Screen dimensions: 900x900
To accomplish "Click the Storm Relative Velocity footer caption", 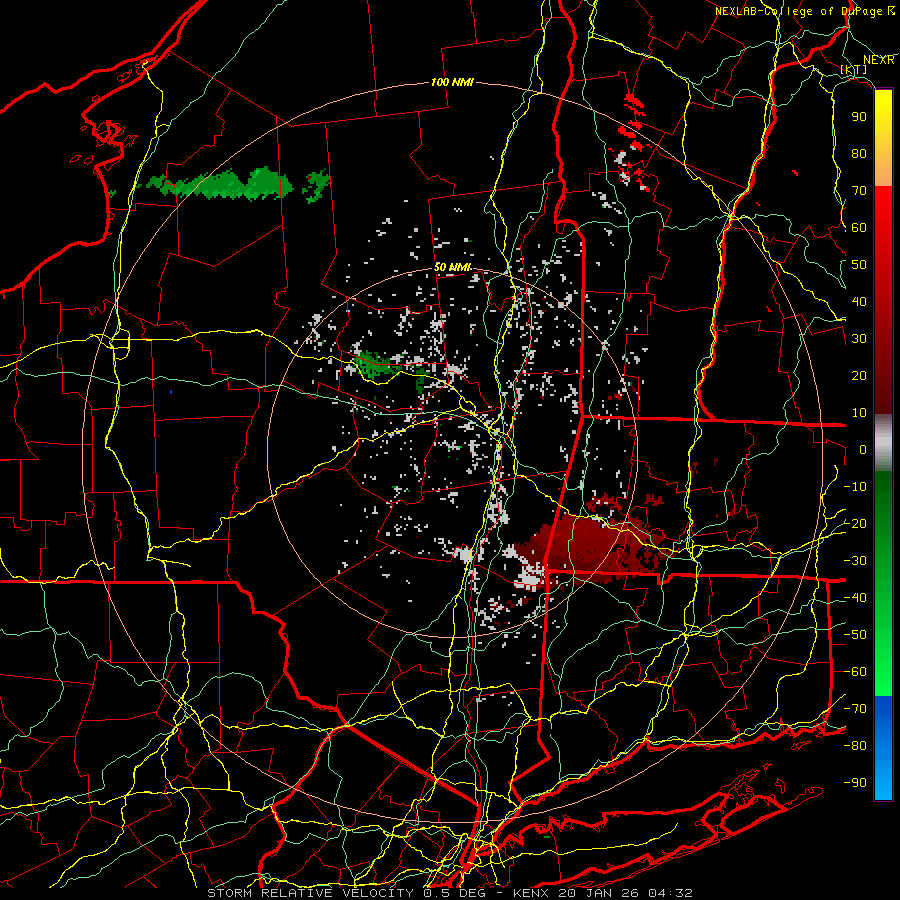I will (449, 893).
